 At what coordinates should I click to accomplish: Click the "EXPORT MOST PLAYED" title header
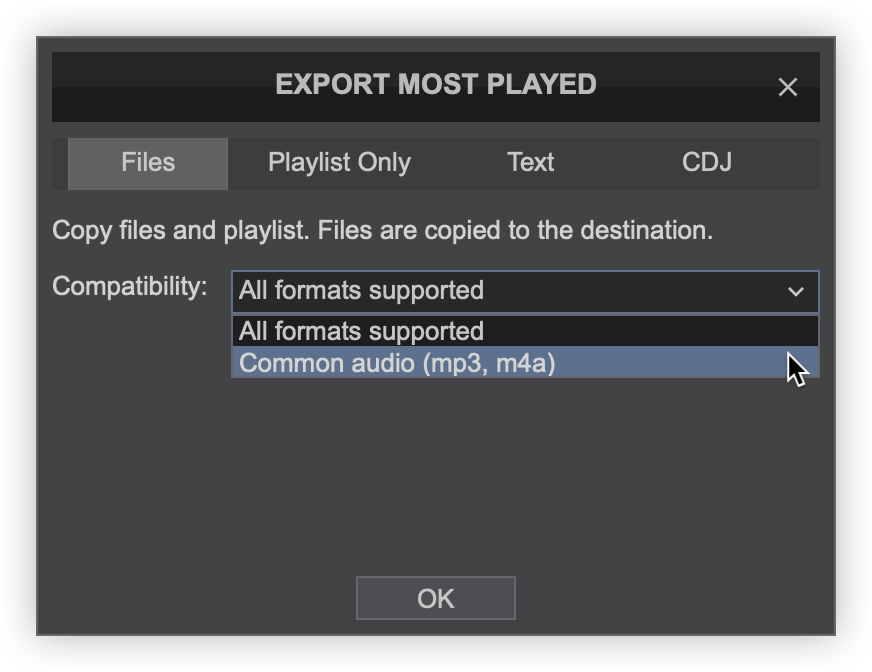pos(436,85)
